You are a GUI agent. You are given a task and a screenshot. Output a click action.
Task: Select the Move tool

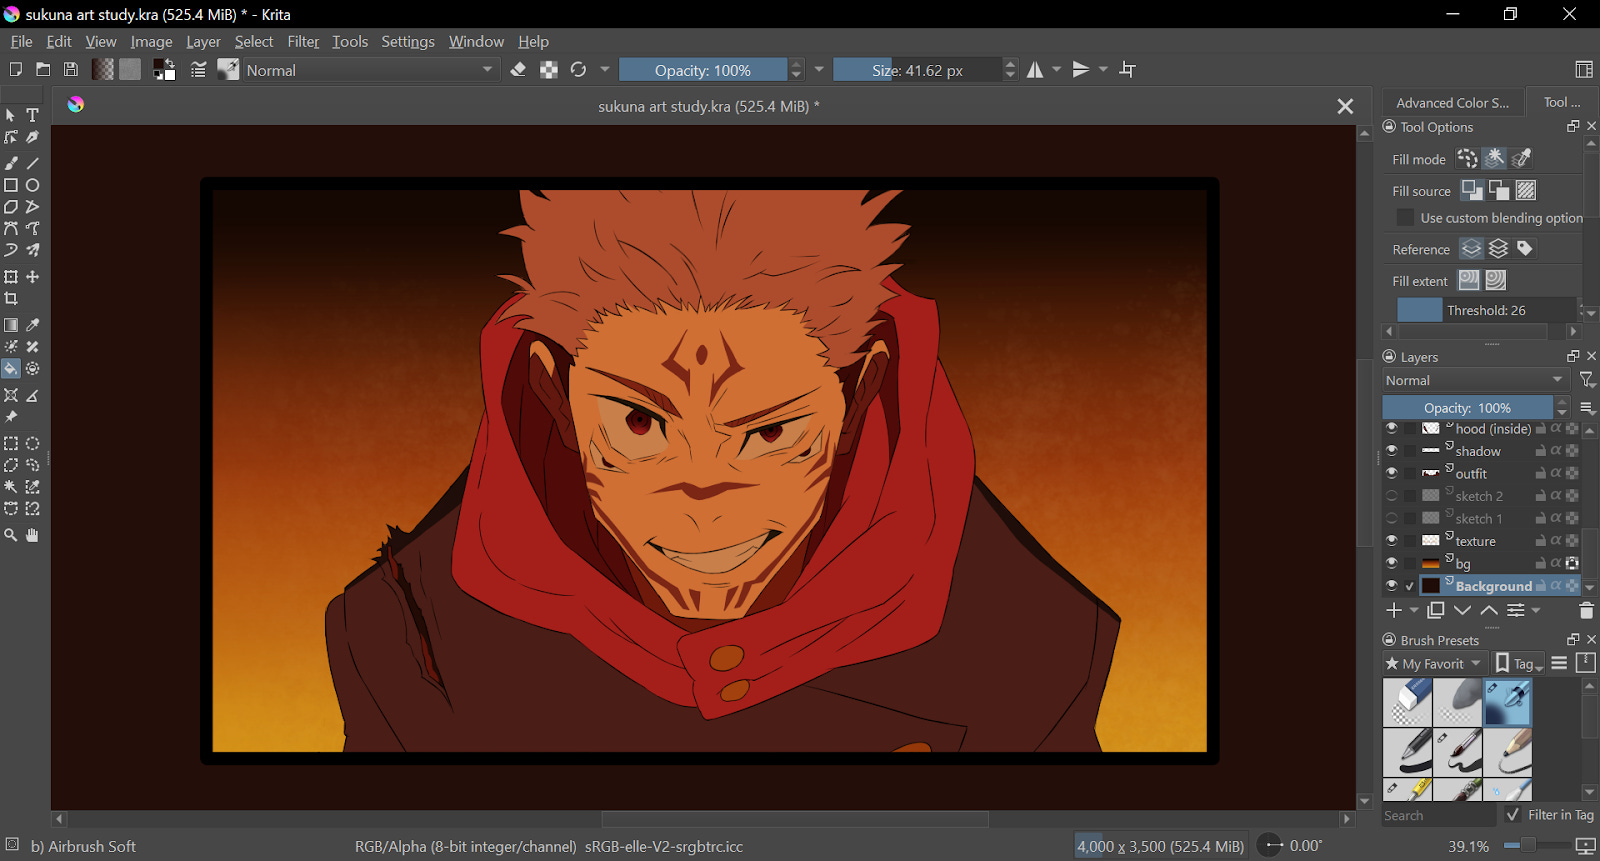coord(33,277)
